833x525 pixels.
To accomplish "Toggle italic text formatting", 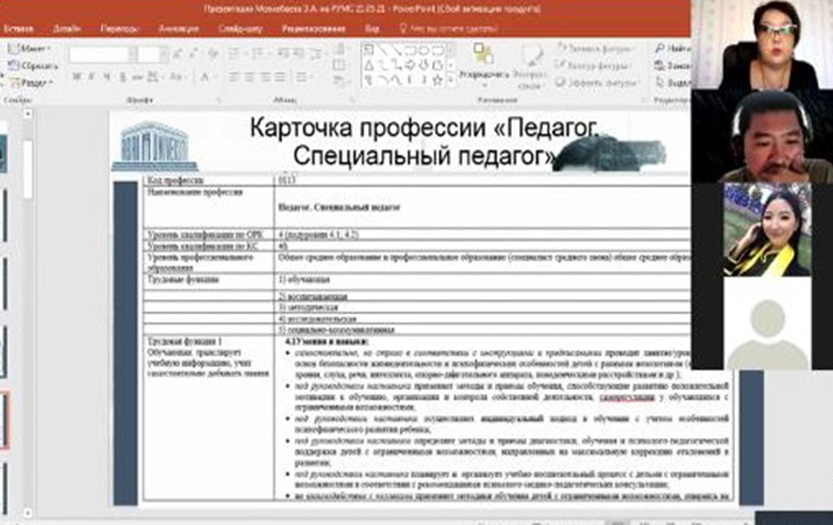I will (x=91, y=77).
